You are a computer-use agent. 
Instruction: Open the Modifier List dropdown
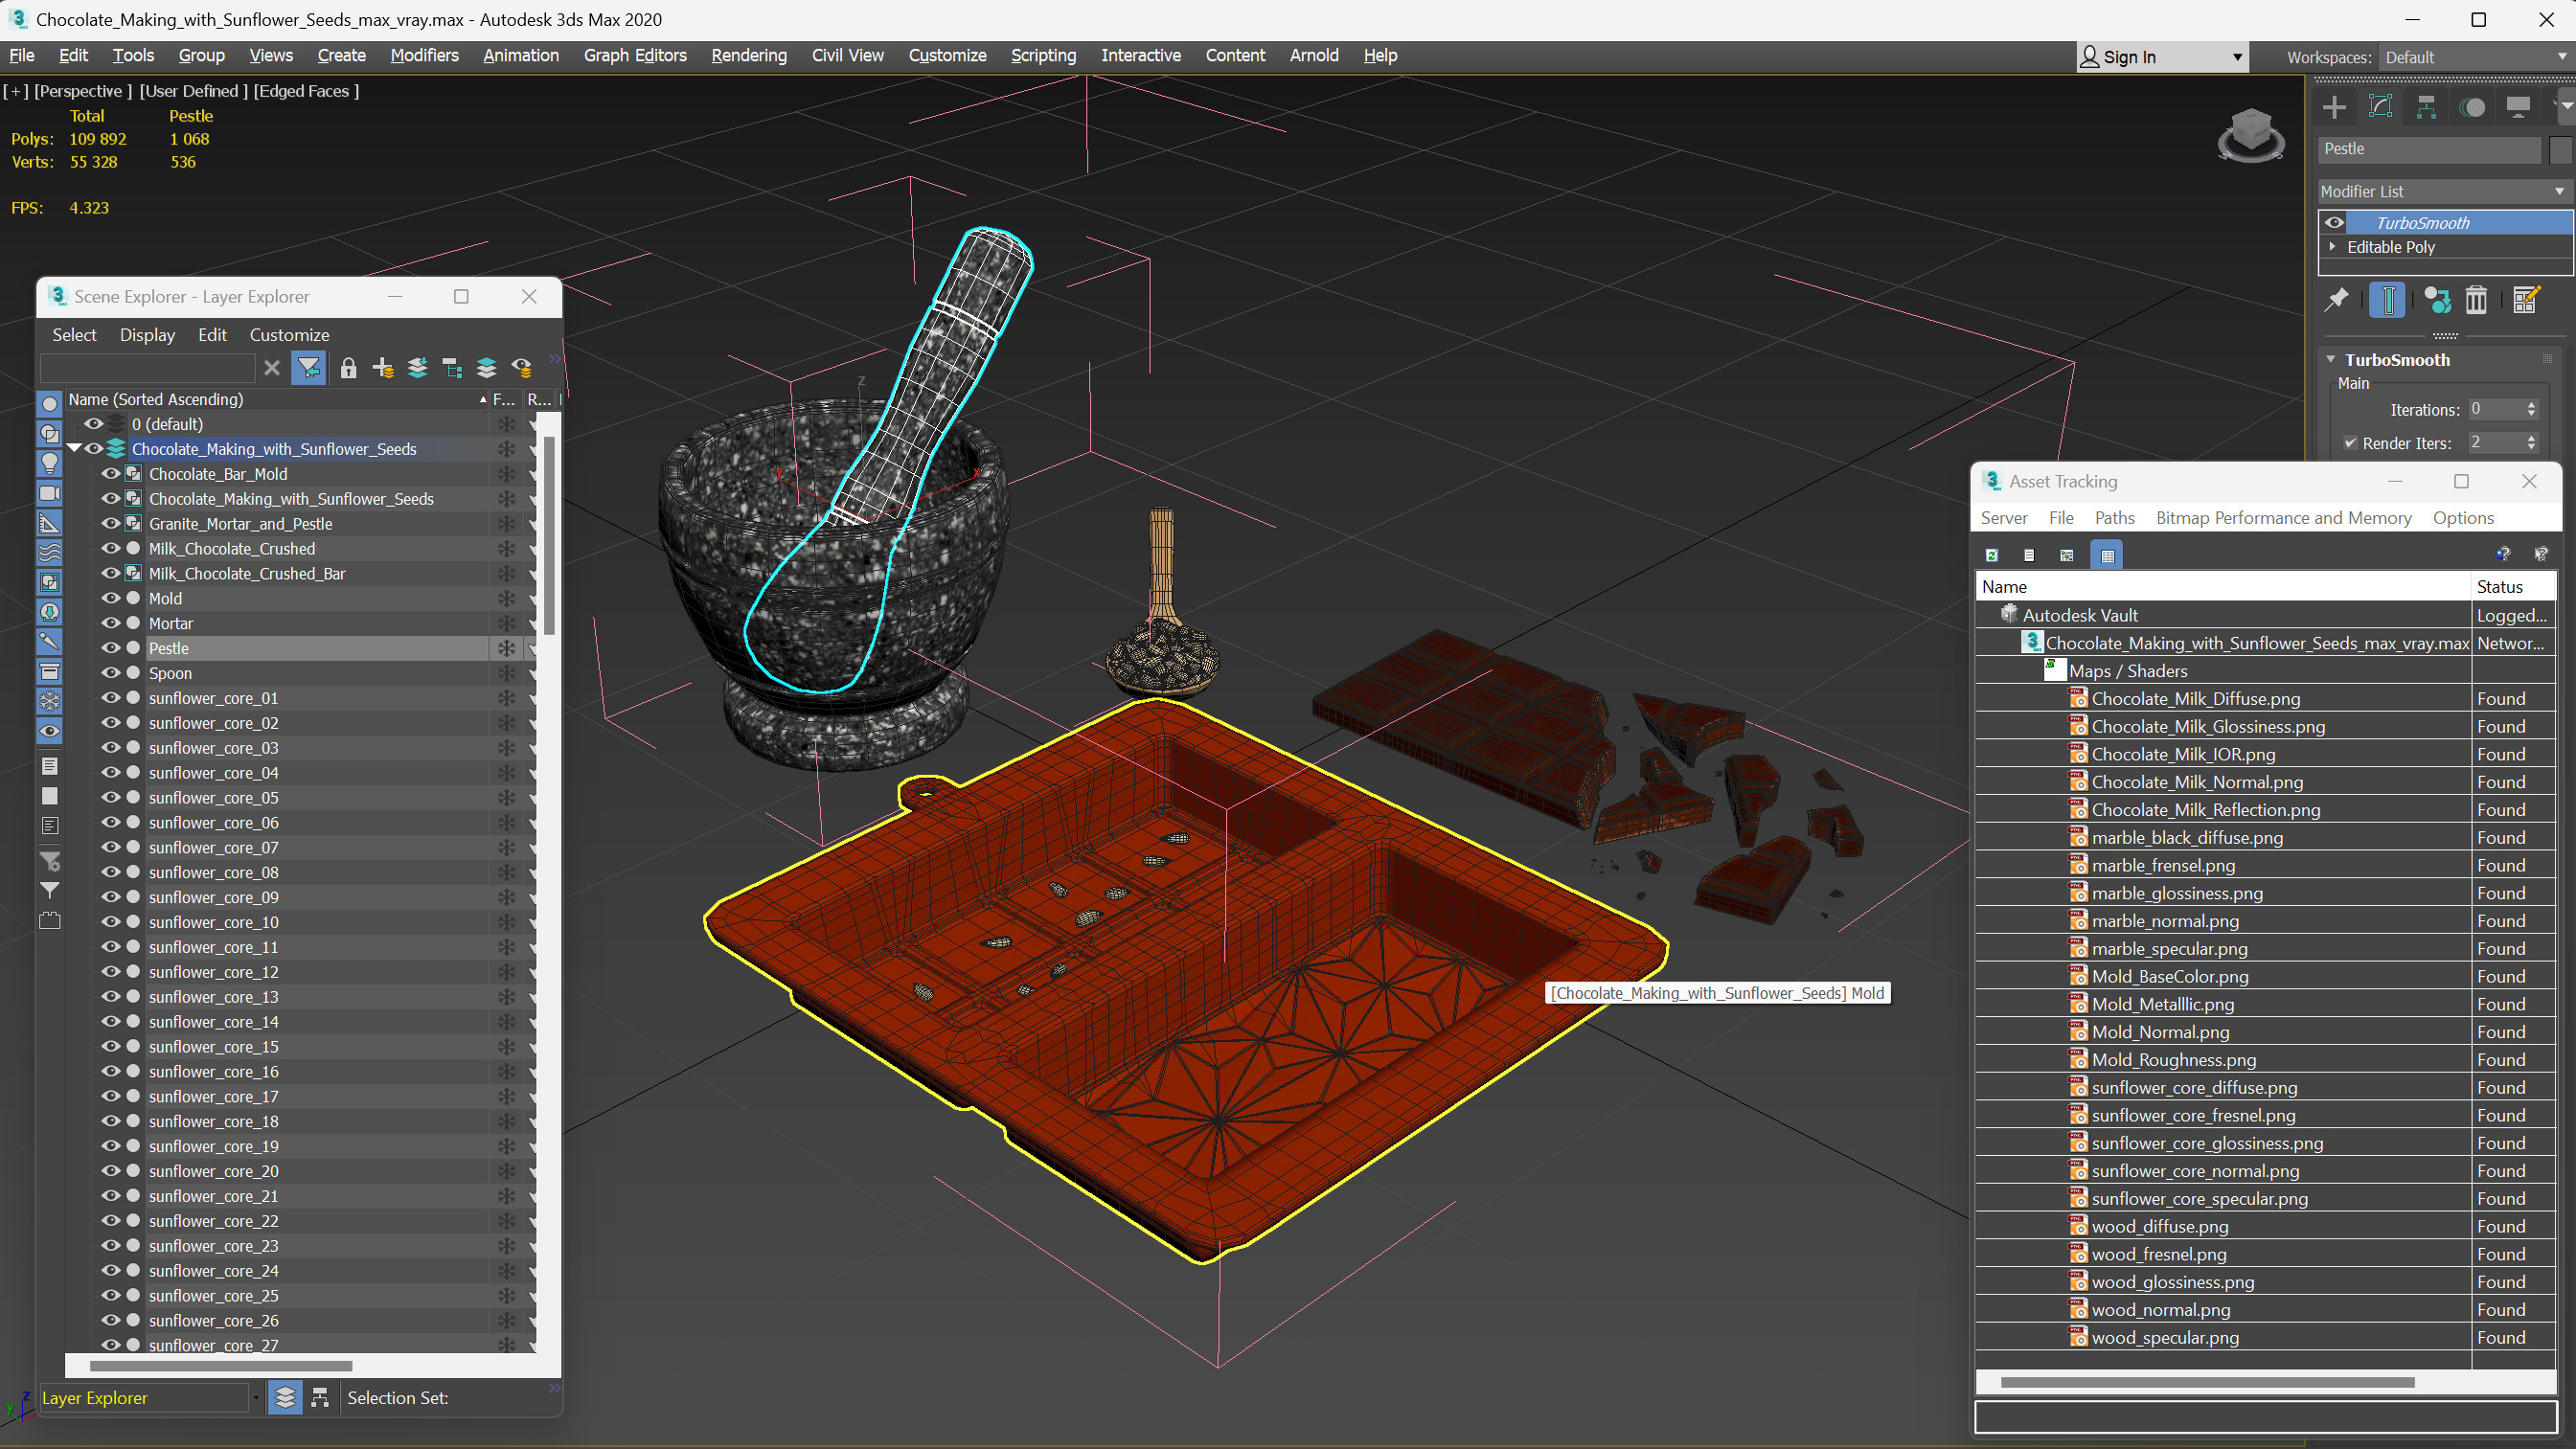click(2444, 191)
